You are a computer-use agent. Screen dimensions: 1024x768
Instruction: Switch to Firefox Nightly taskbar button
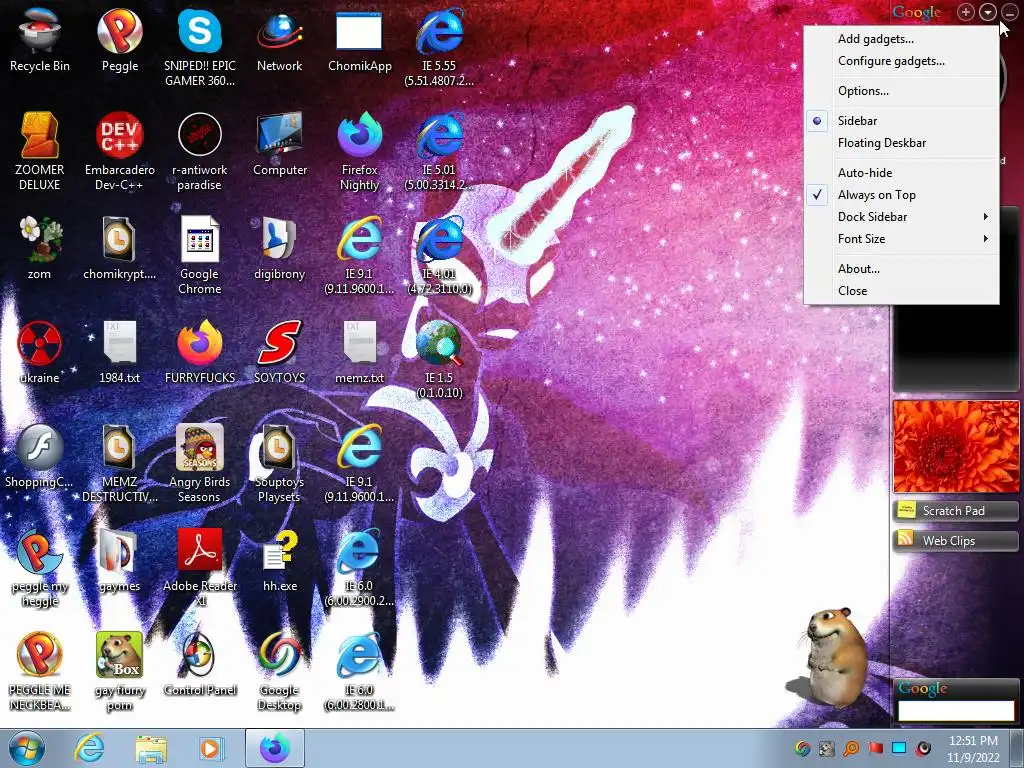(x=275, y=748)
